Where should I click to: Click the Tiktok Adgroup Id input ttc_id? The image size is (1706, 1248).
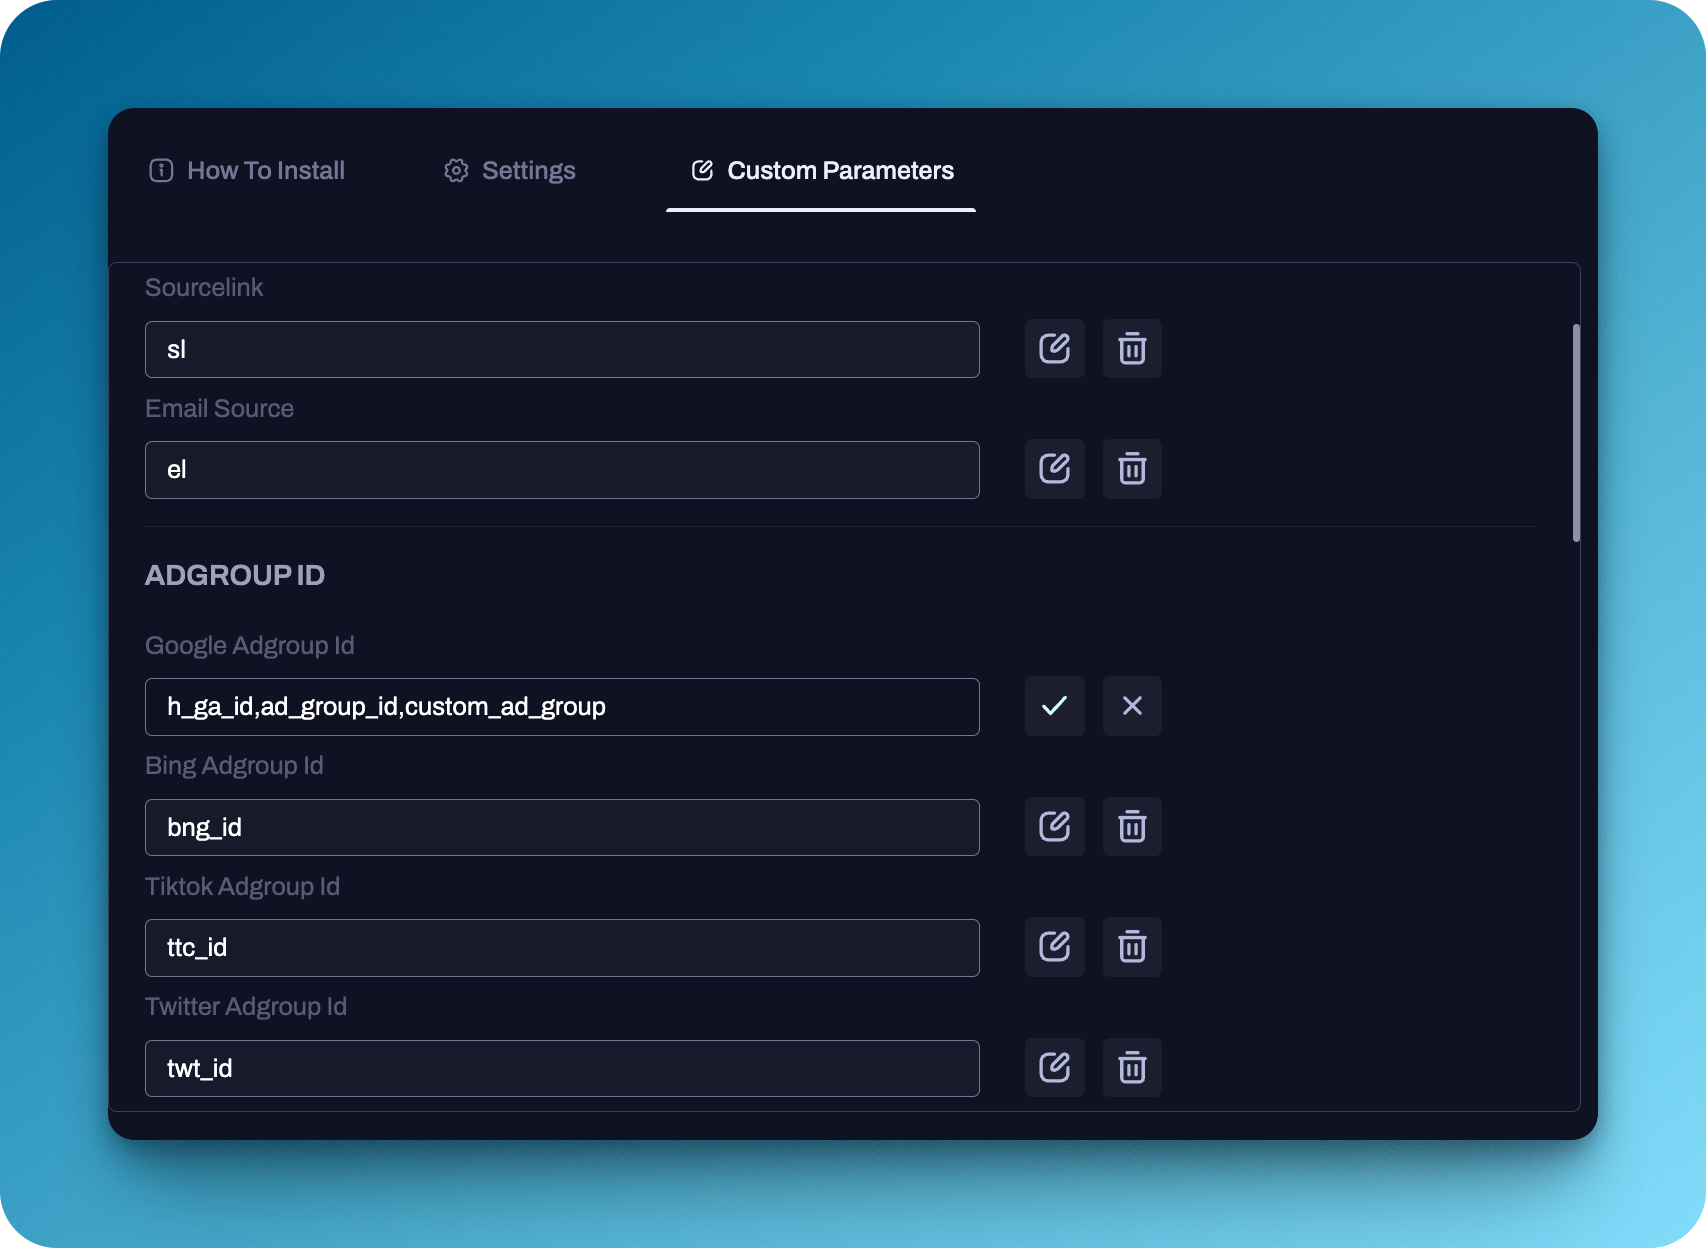[x=562, y=948]
